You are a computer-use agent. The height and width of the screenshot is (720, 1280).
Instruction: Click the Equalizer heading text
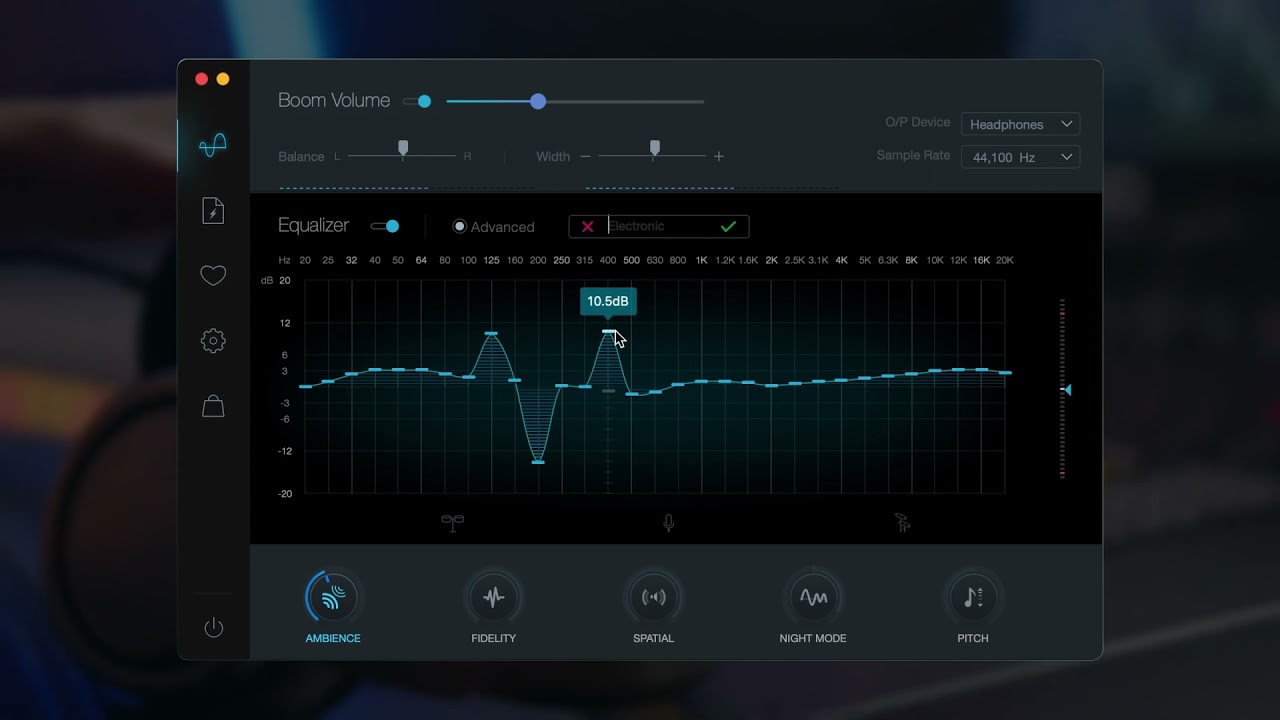[313, 226]
